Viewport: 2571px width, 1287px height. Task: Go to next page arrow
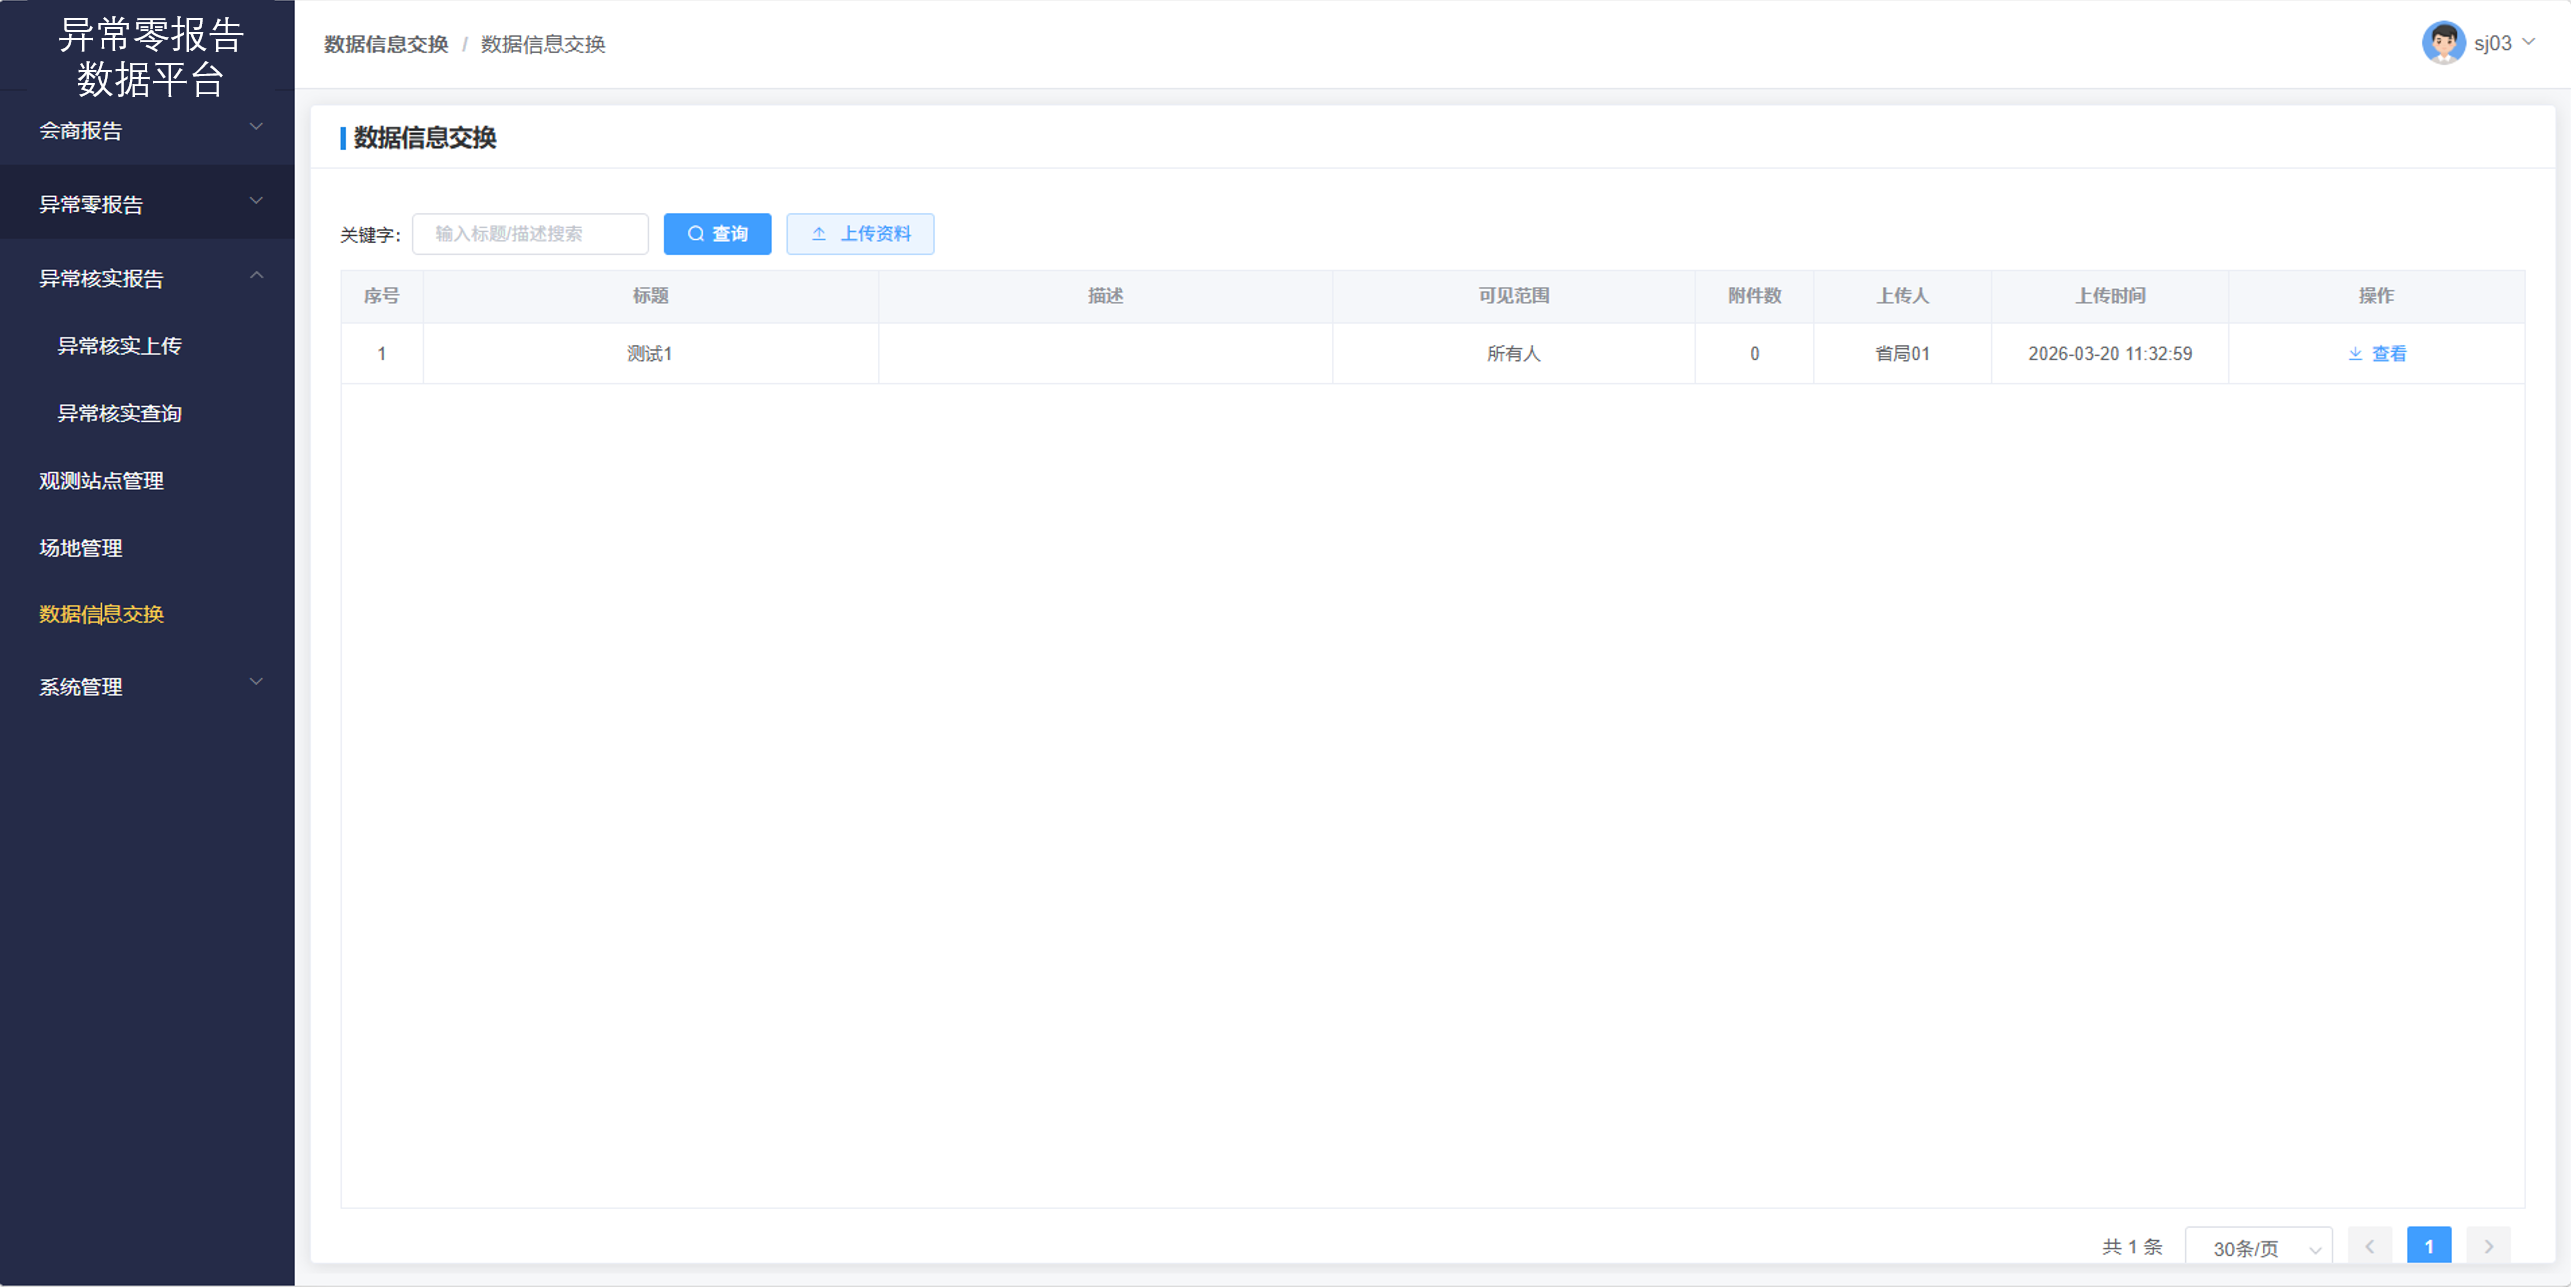point(2488,1246)
